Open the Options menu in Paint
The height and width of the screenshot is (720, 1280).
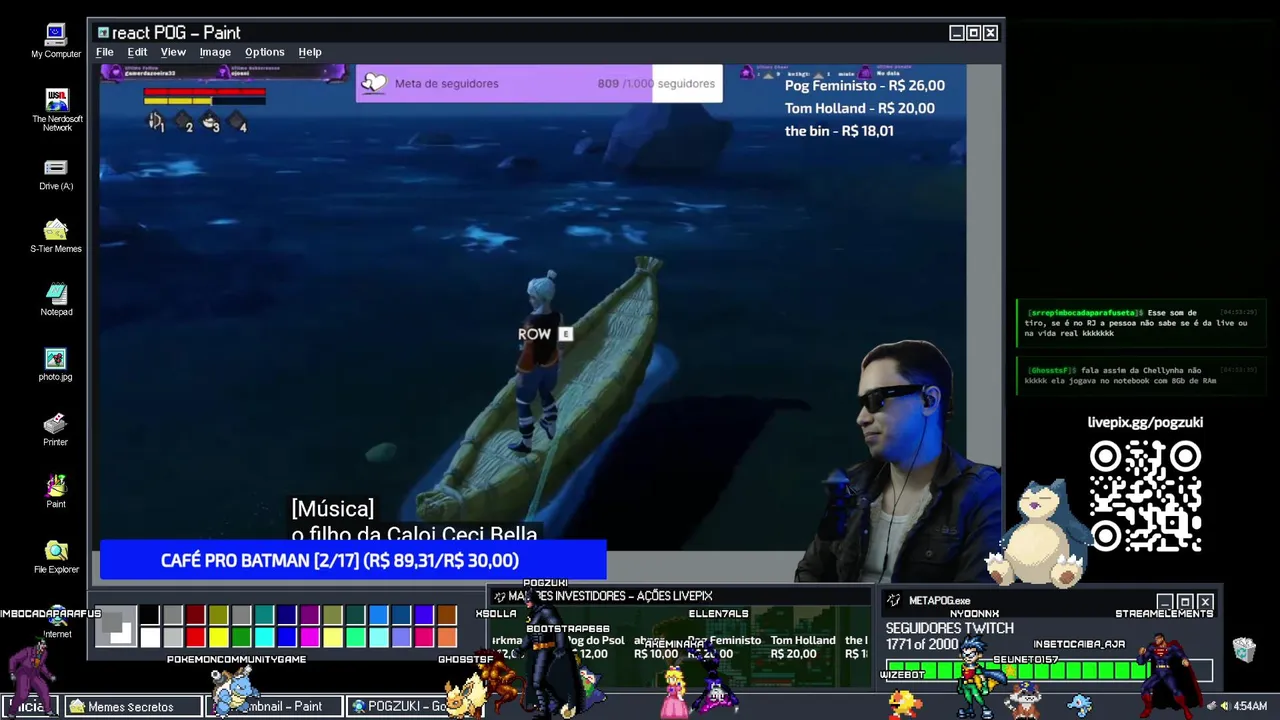pos(265,52)
